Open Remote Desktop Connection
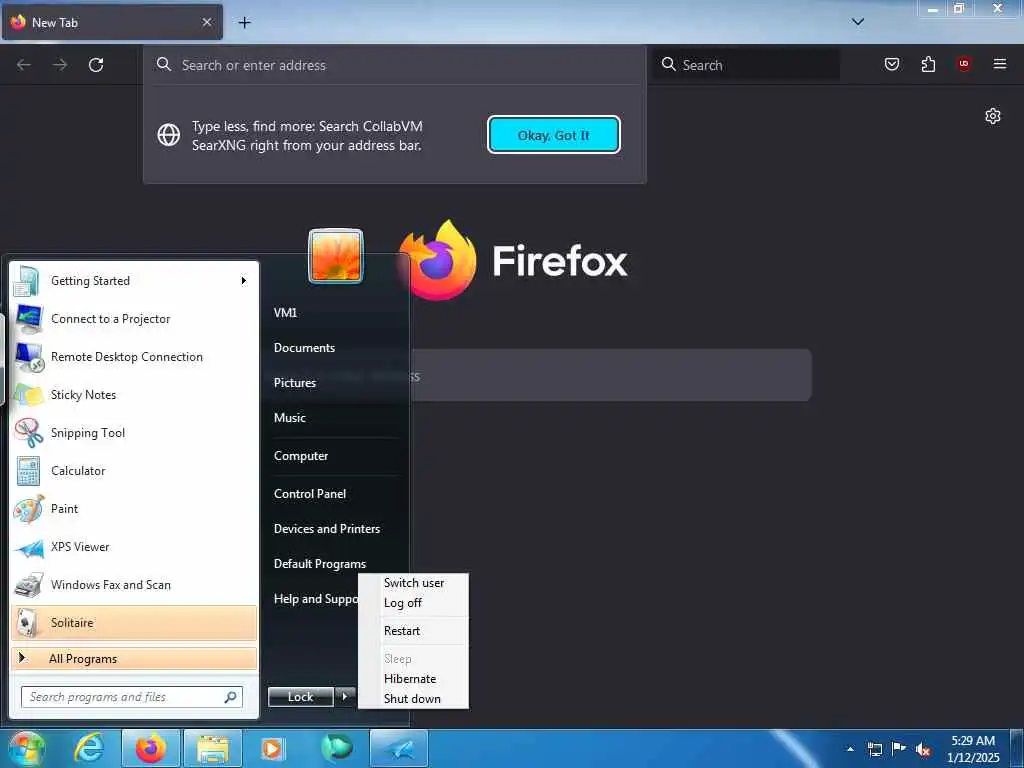This screenshot has height=768, width=1024. tap(134, 357)
